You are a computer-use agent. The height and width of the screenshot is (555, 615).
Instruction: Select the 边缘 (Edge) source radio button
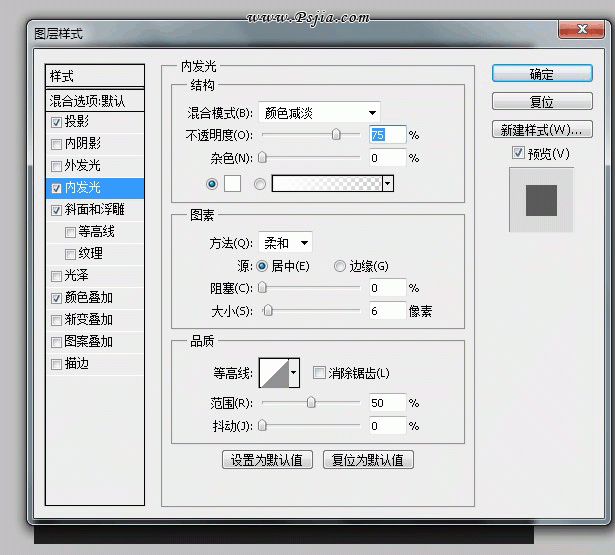click(x=340, y=266)
